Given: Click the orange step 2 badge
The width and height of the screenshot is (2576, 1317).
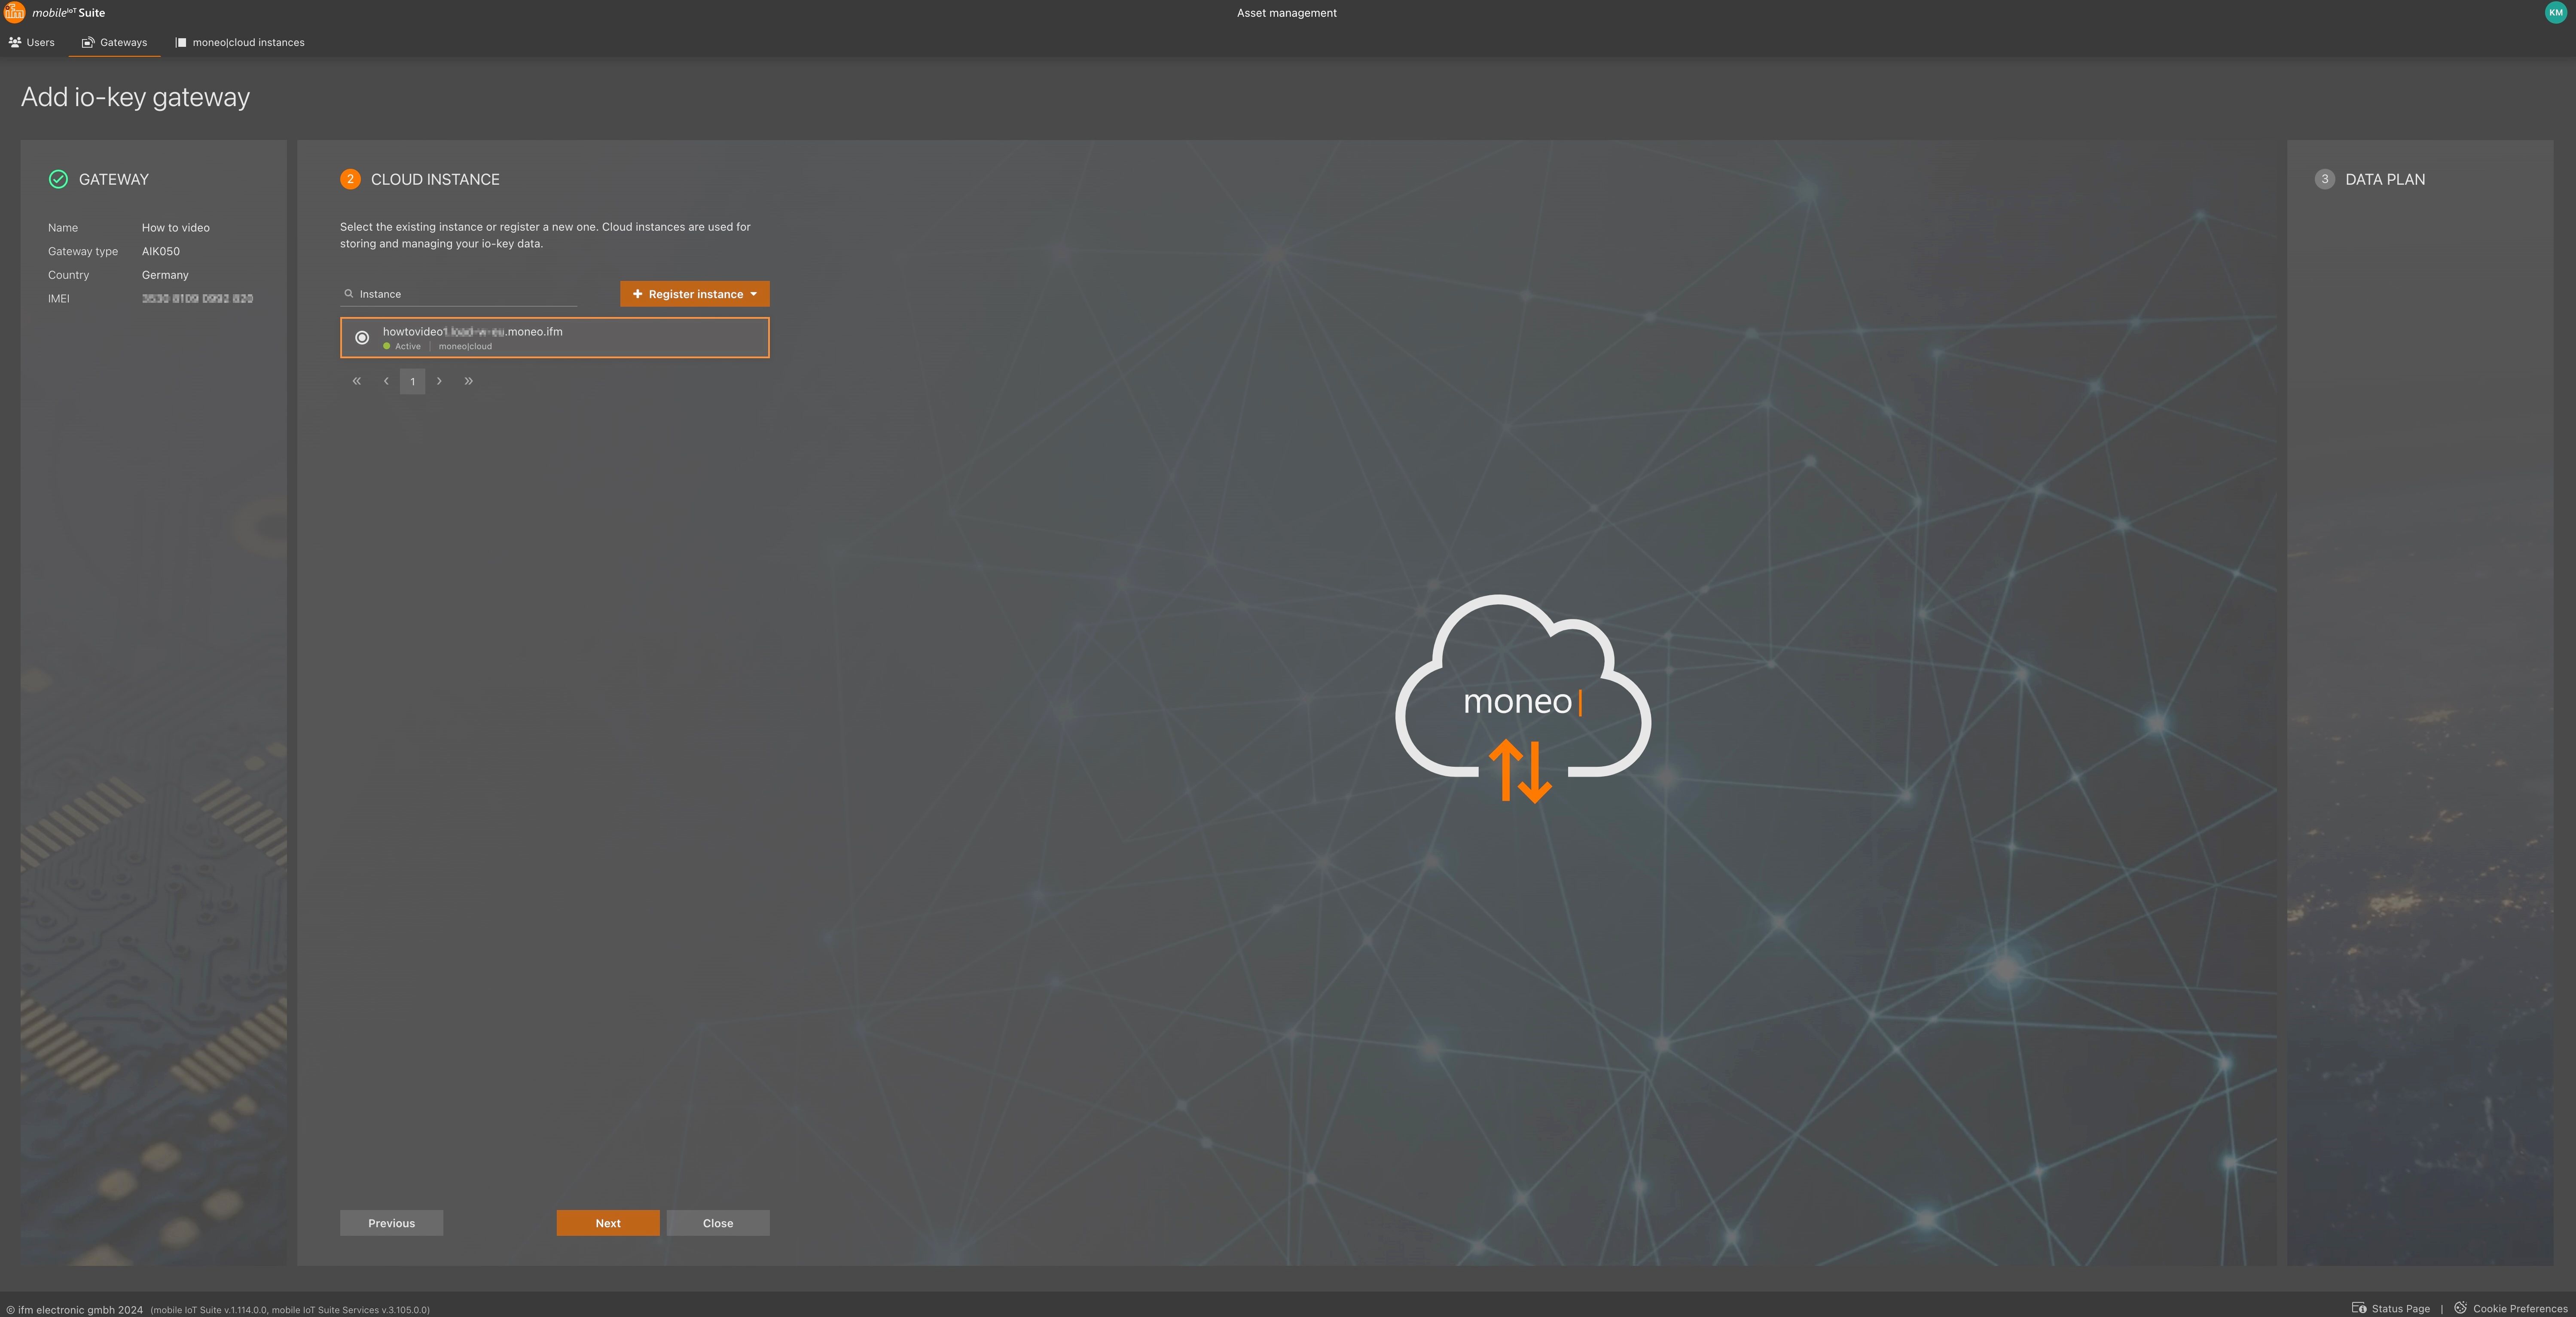Looking at the screenshot, I should tap(350, 179).
